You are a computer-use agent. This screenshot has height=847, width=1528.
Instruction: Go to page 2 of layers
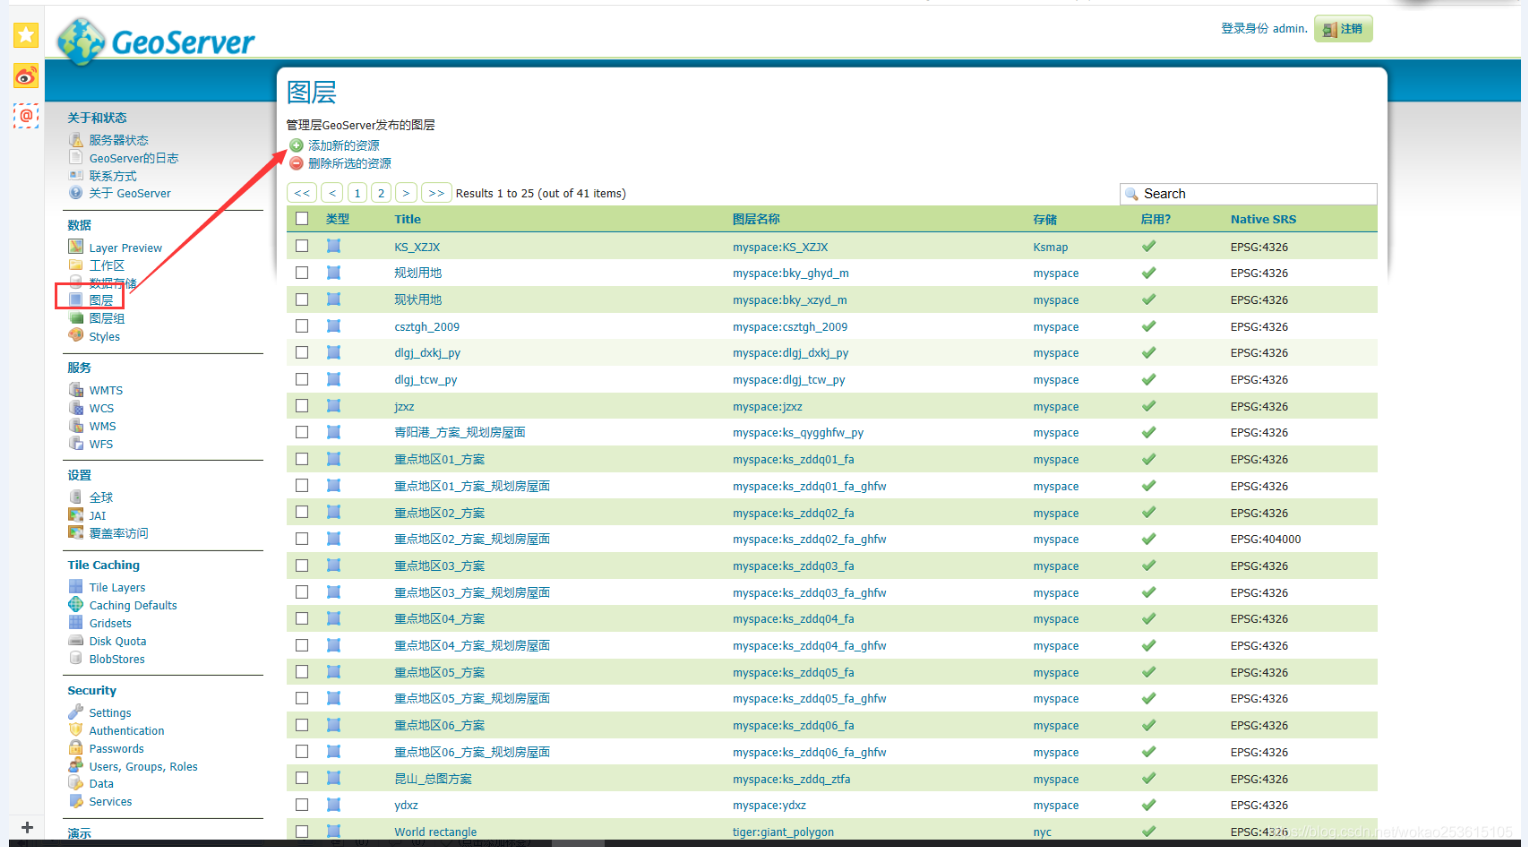(380, 192)
